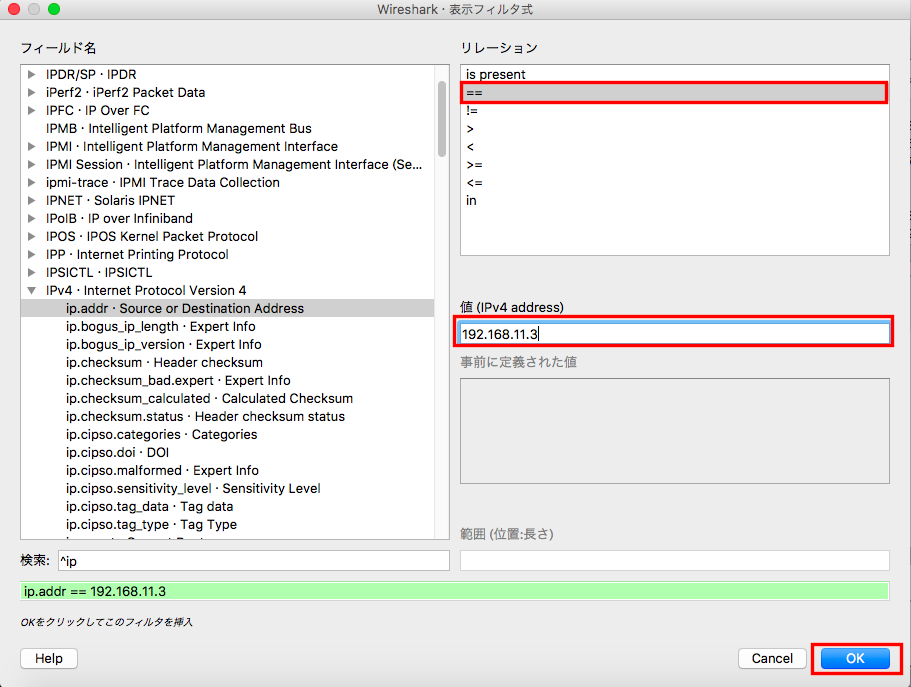
Task: Choose the '<=' relation
Action: 675,183
